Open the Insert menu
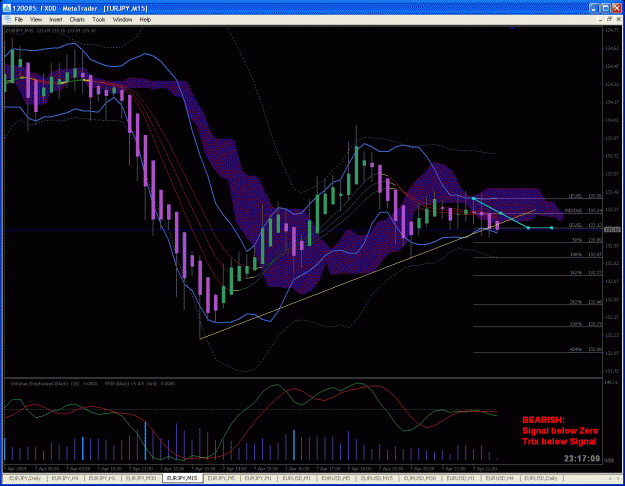This screenshot has height=486, width=625. click(55, 19)
